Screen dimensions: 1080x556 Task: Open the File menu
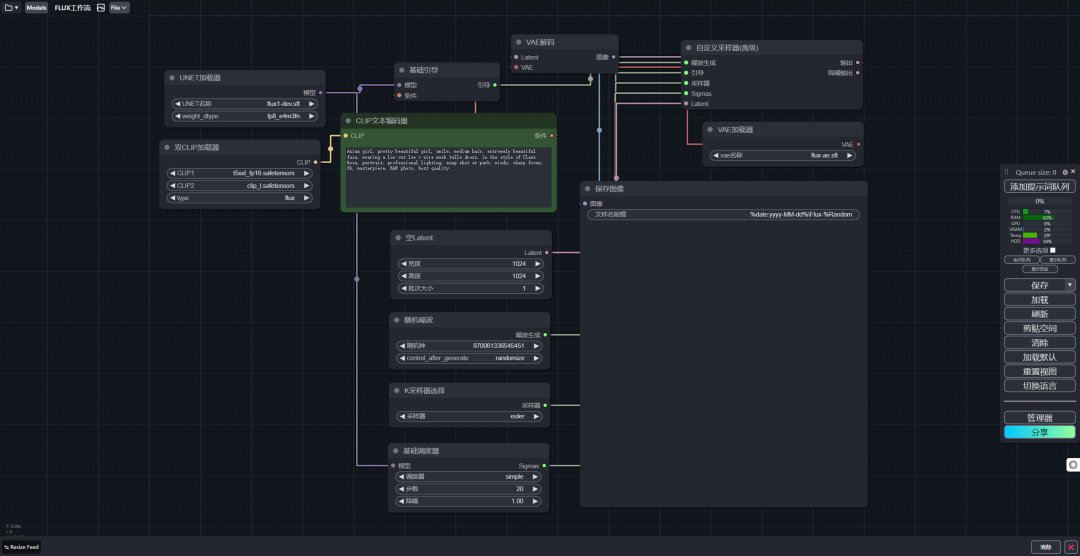(x=118, y=7)
